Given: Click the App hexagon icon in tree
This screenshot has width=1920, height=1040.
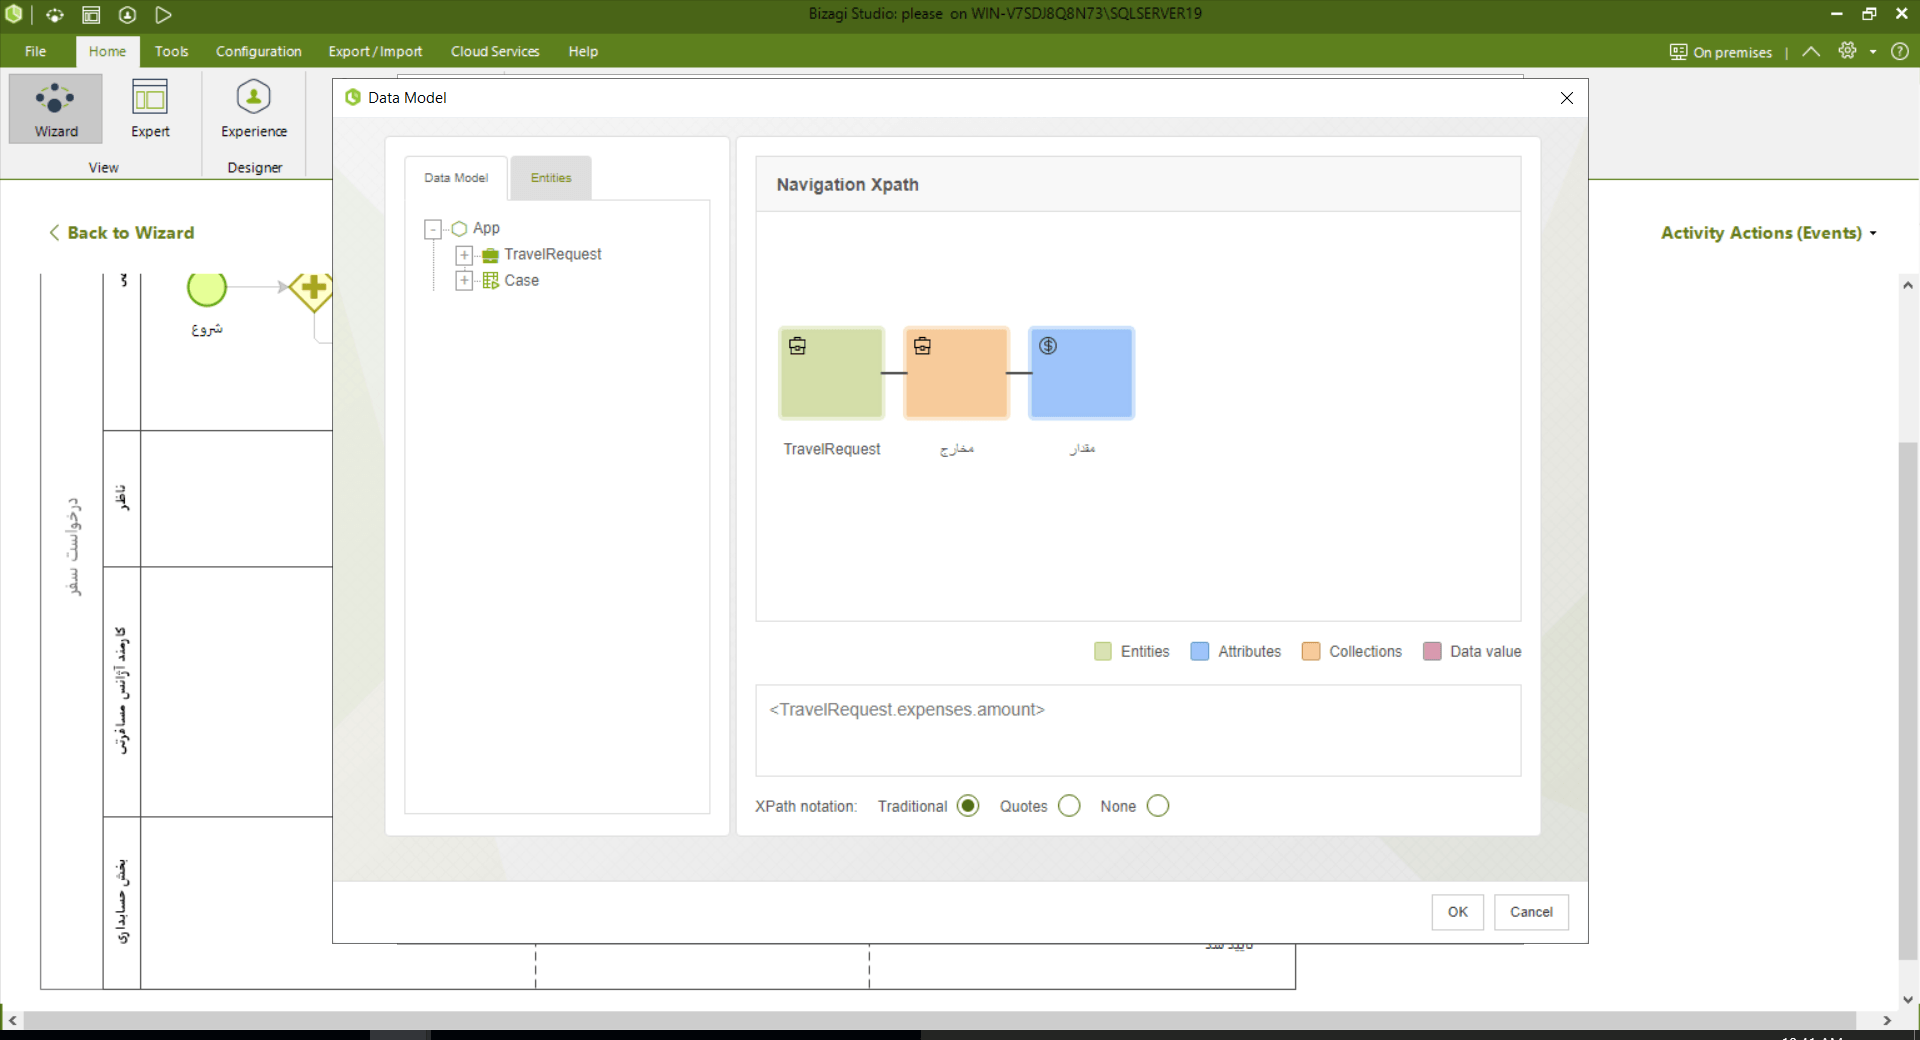Looking at the screenshot, I should pyautogui.click(x=460, y=229).
